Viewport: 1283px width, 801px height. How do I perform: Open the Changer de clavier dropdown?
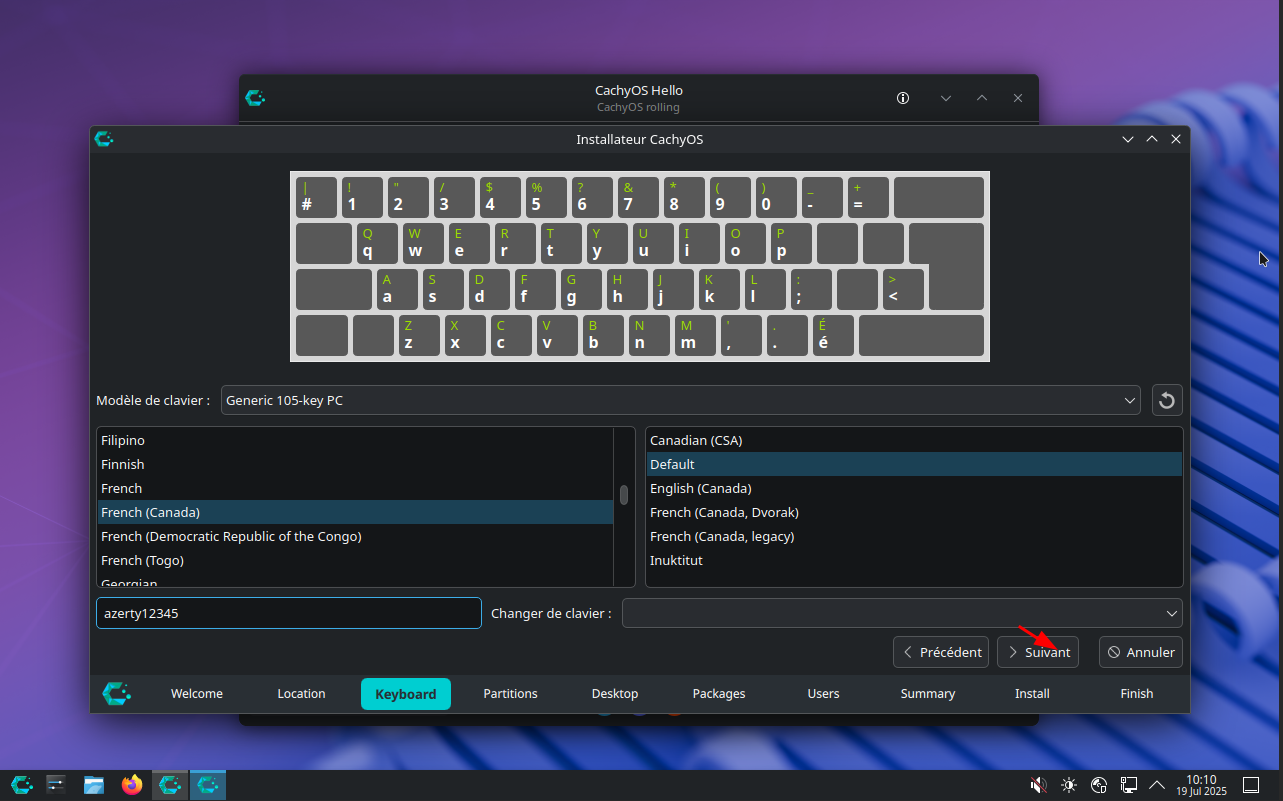[901, 613]
